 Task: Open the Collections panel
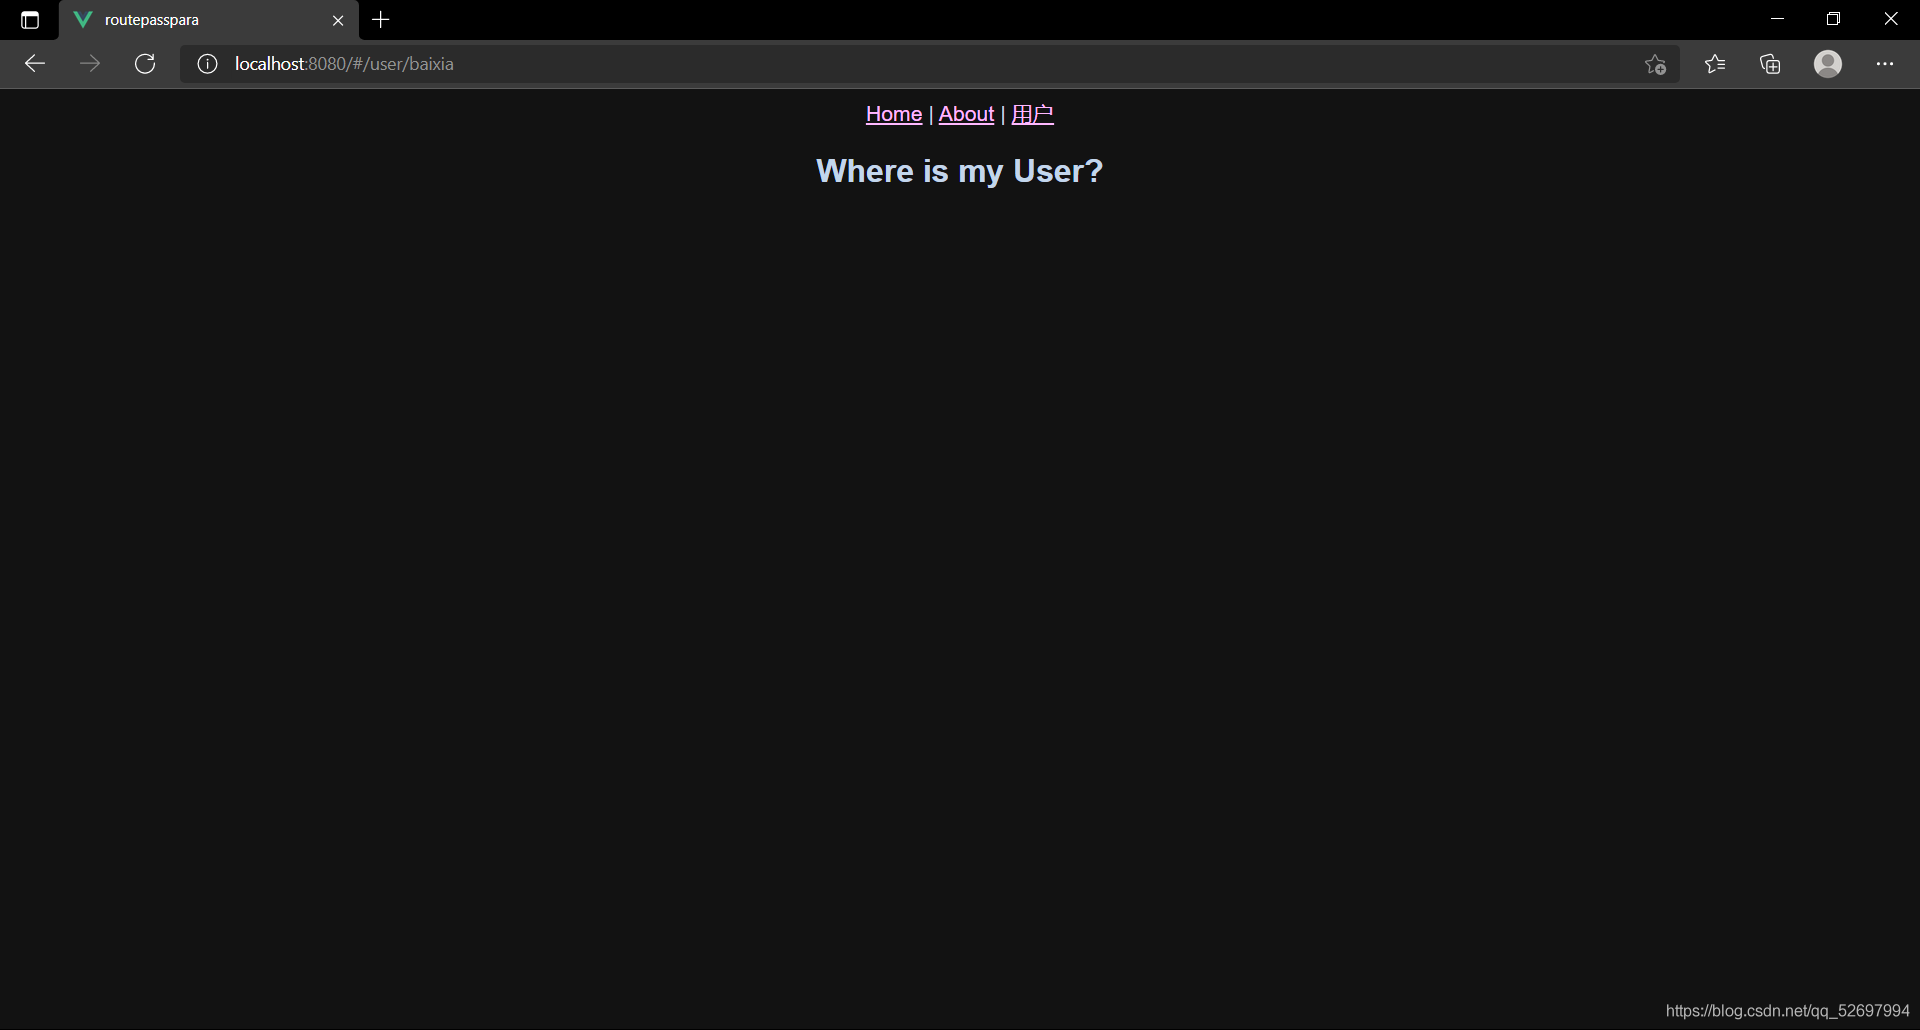[x=1770, y=64]
